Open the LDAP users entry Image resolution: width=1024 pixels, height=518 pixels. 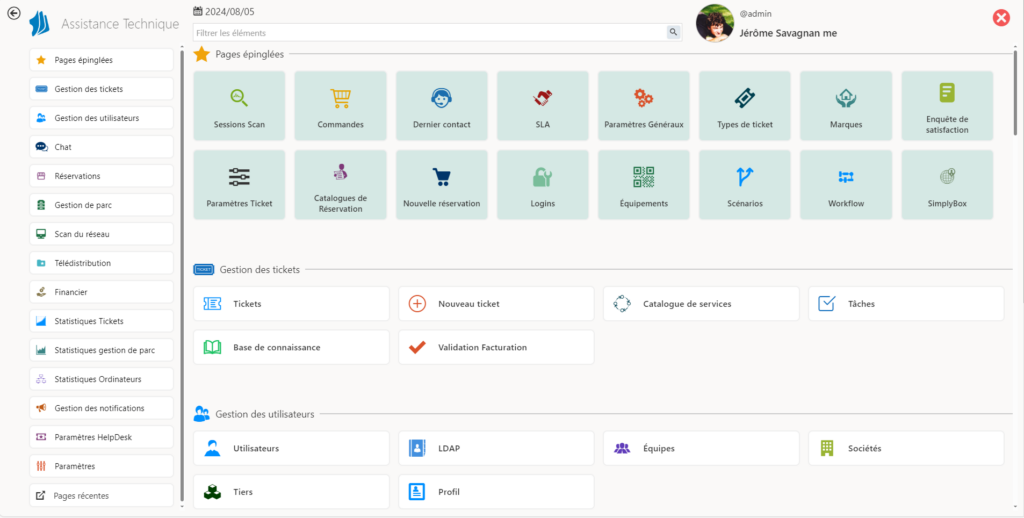tap(496, 448)
